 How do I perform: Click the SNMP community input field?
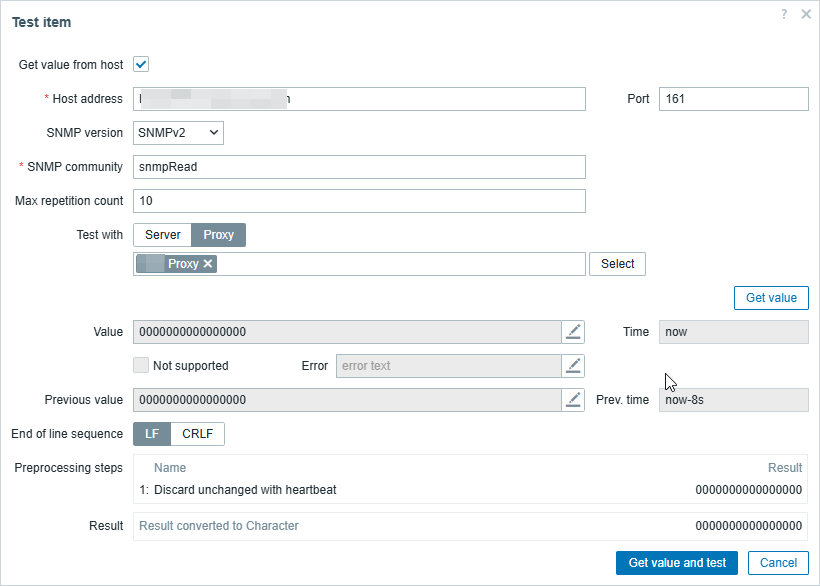pyautogui.click(x=359, y=167)
